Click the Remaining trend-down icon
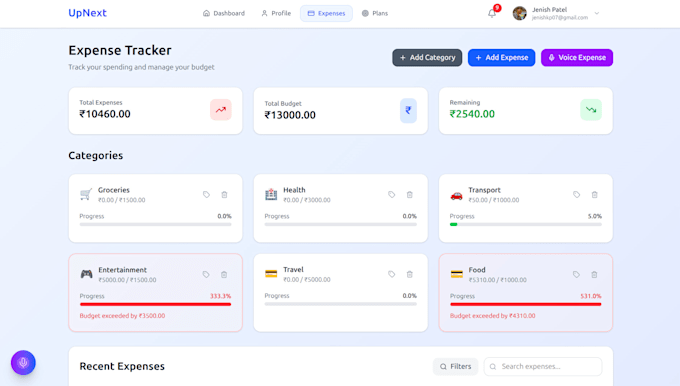The height and width of the screenshot is (386, 680). point(591,110)
